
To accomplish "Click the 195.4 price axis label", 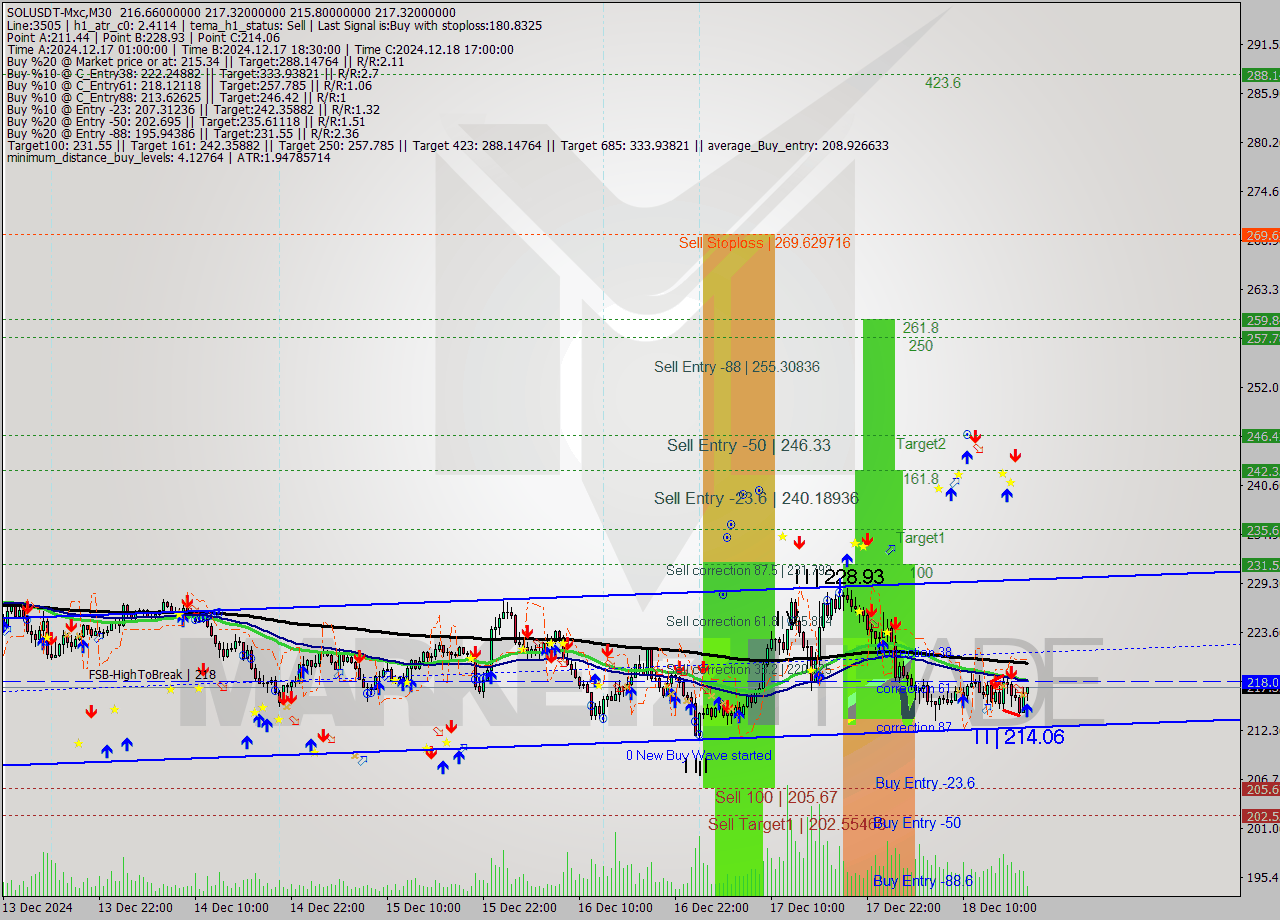I will pyautogui.click(x=1261, y=877).
